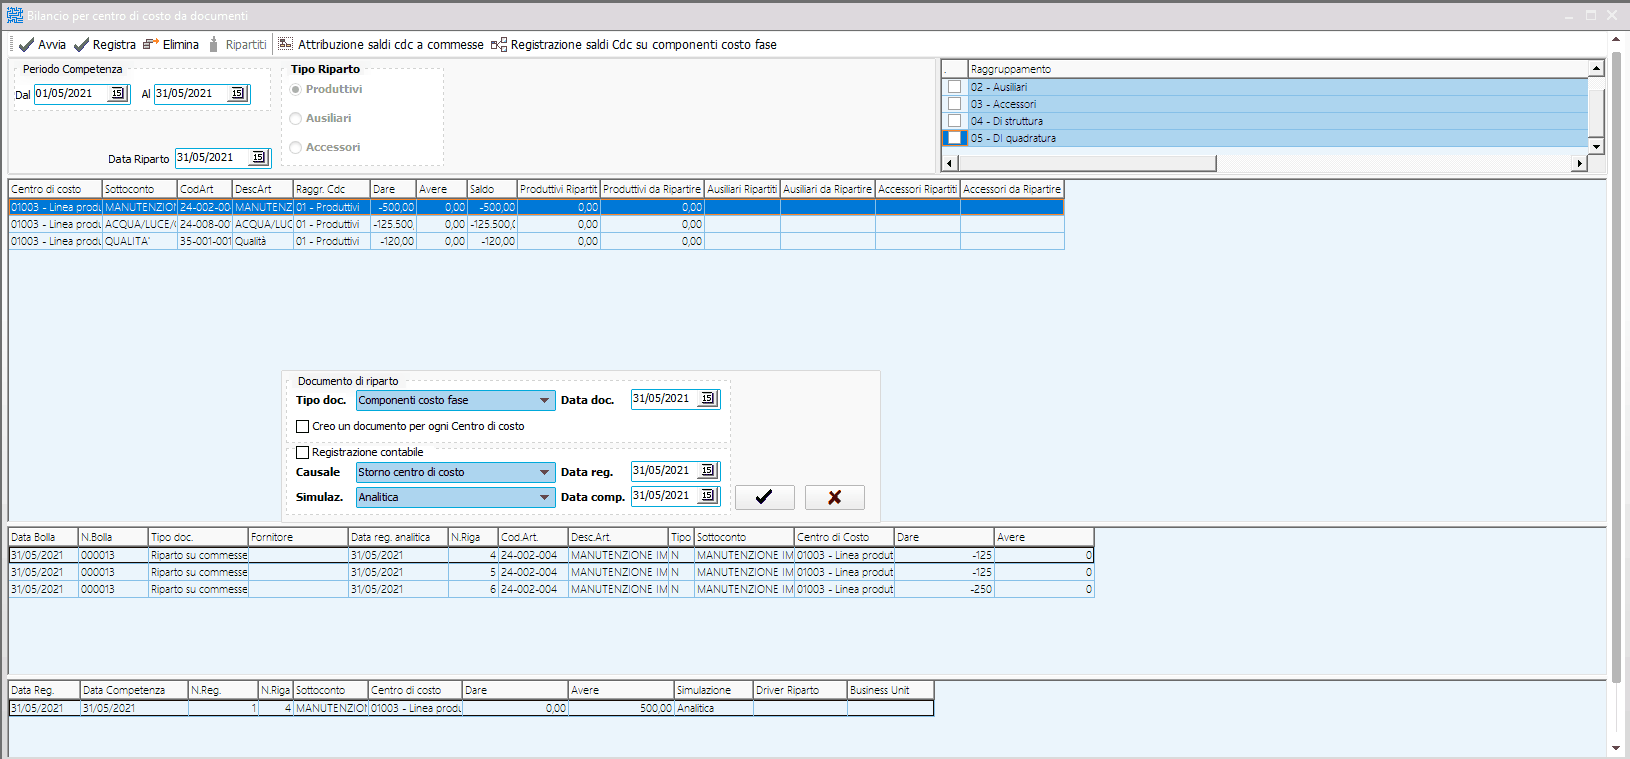Click the Fornitore column header
This screenshot has width=1630, height=759.
point(298,537)
